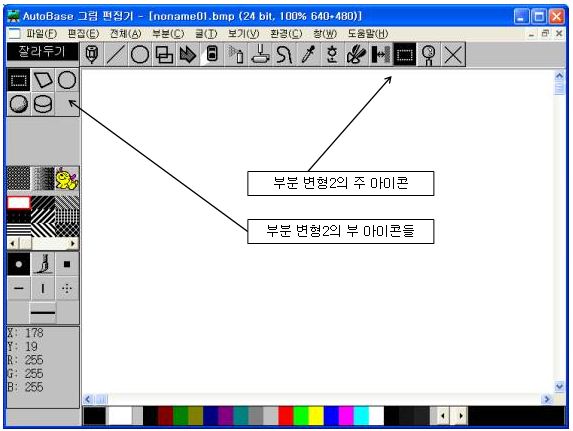
Task: Click the paint roller tool icon
Action: click(260, 54)
